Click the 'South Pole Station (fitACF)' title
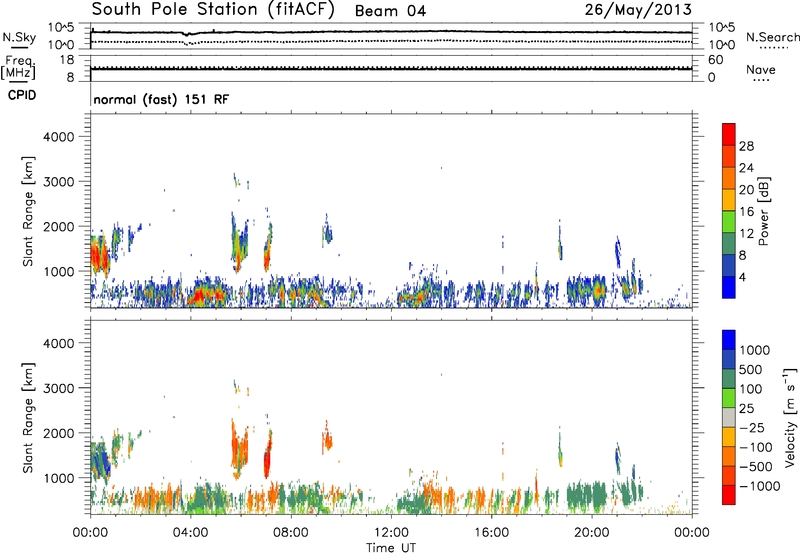The image size is (800, 554). [213, 10]
